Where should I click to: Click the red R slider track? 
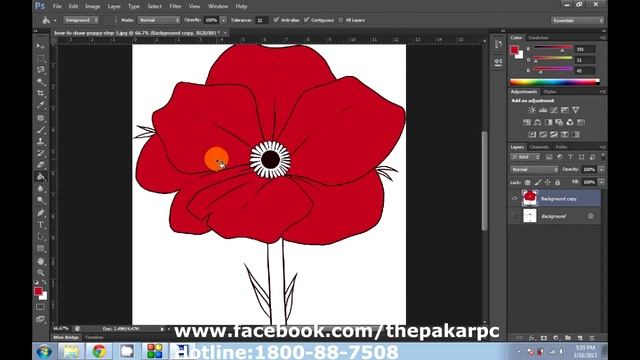click(x=553, y=48)
